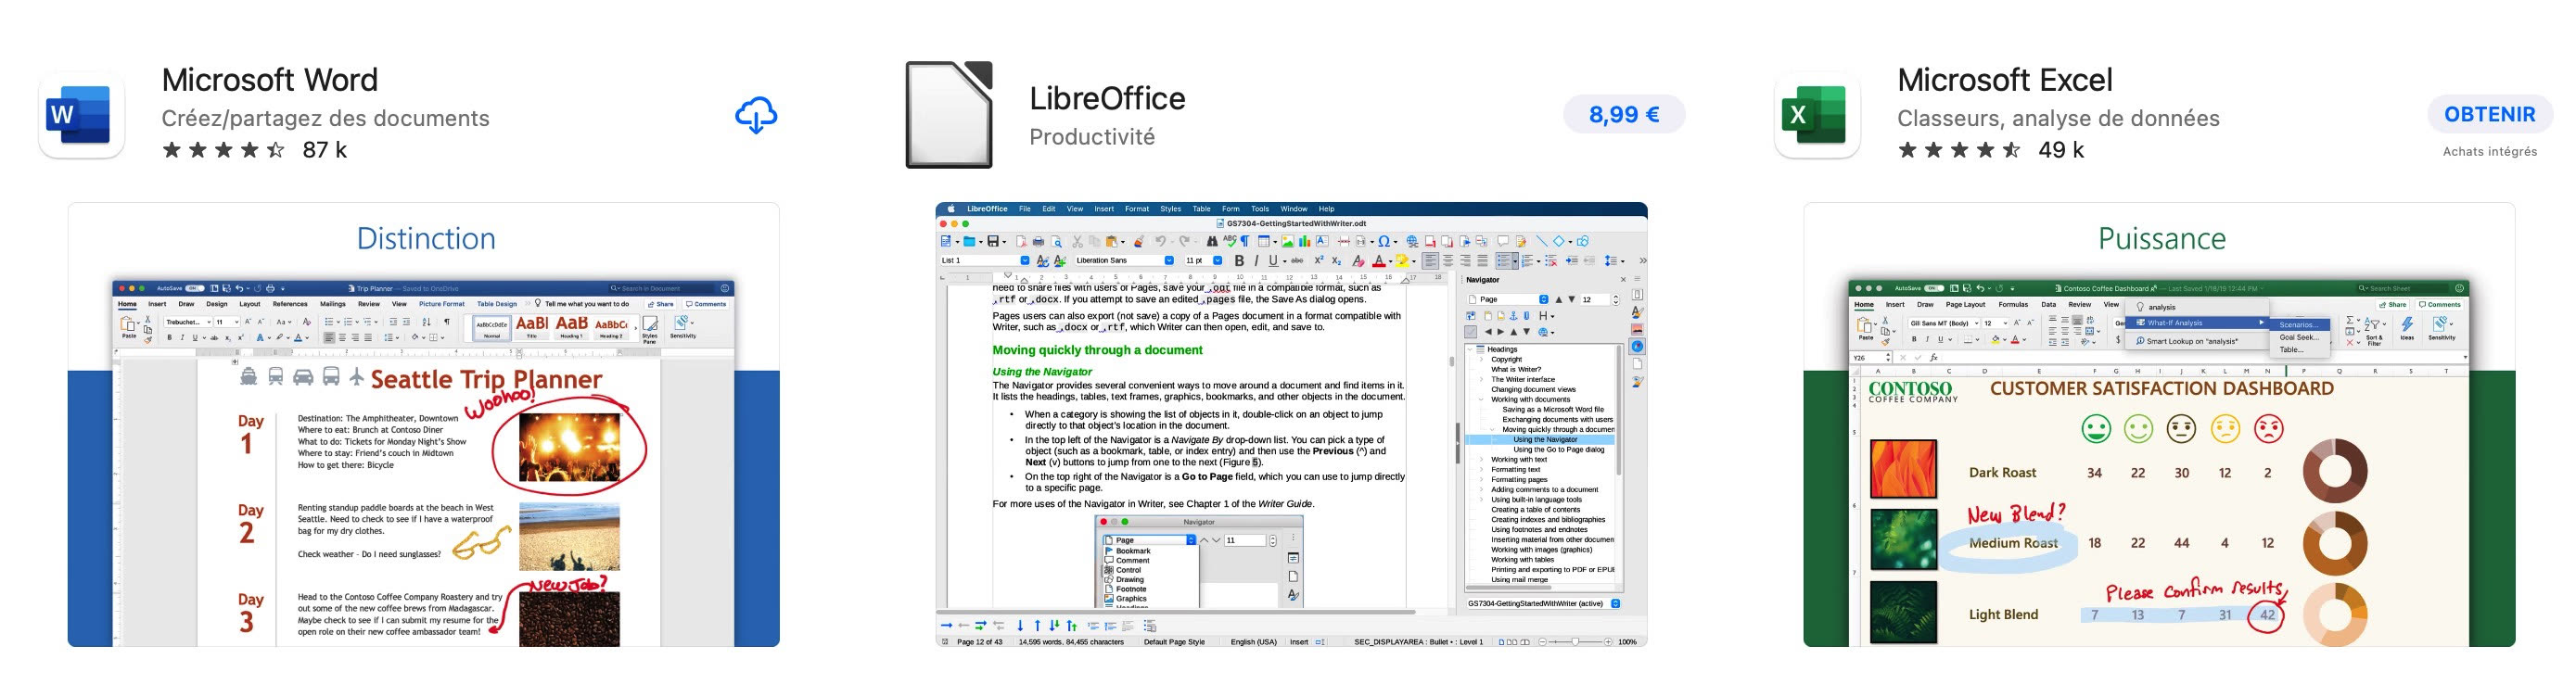Click the LibreOffice title
The width and height of the screenshot is (2576, 684).
[1107, 98]
